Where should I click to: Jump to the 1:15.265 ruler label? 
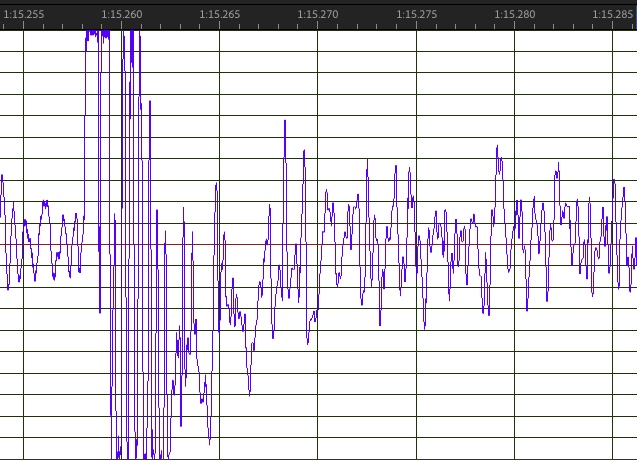click(220, 14)
